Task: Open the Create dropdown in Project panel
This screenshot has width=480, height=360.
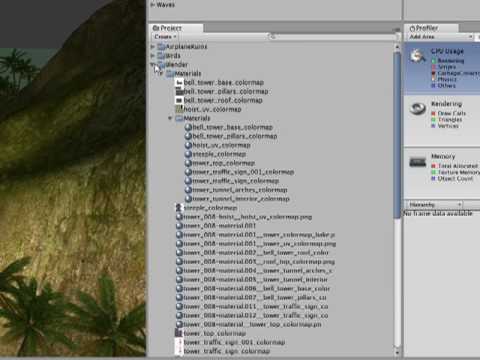Action: pyautogui.click(x=165, y=37)
